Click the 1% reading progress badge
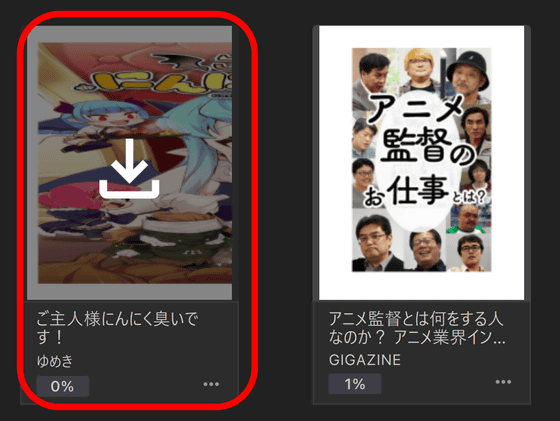The width and height of the screenshot is (560, 421). 355,384
